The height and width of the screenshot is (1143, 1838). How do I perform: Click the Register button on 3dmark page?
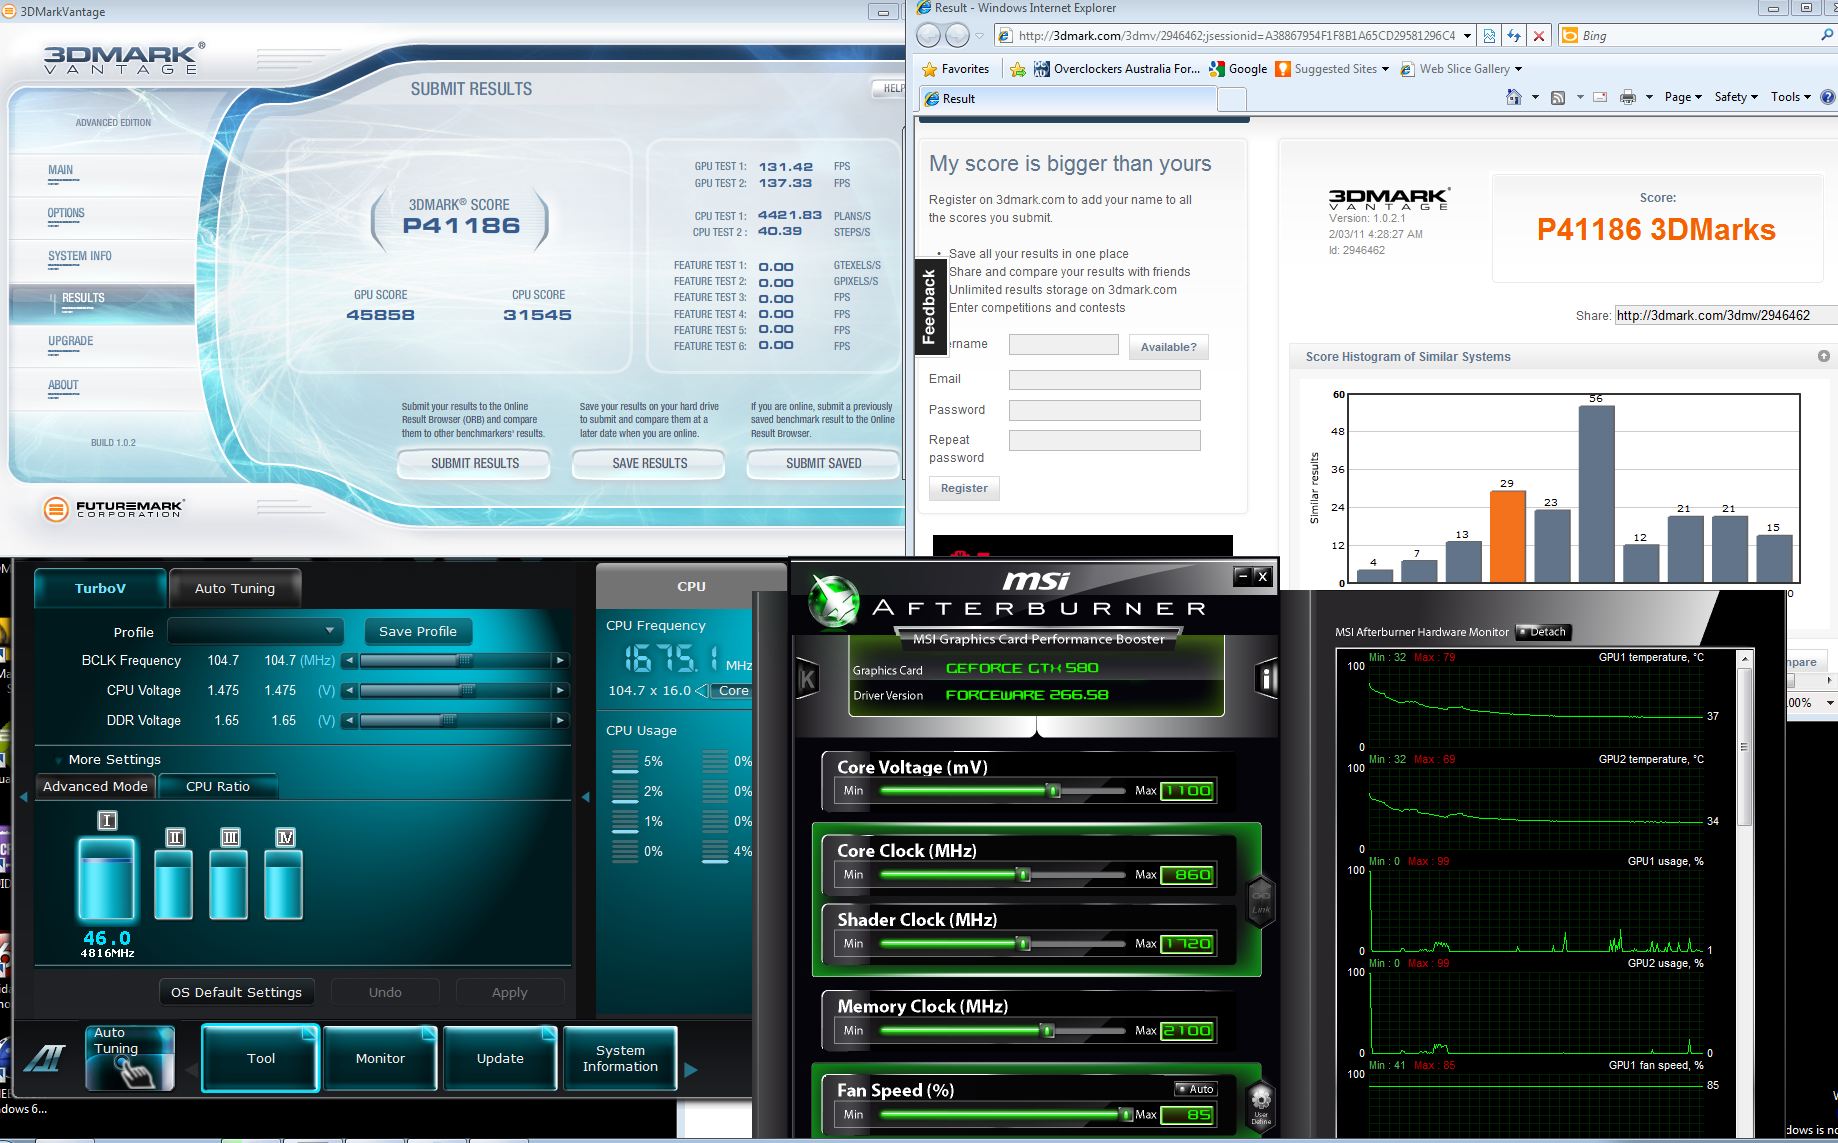964,488
